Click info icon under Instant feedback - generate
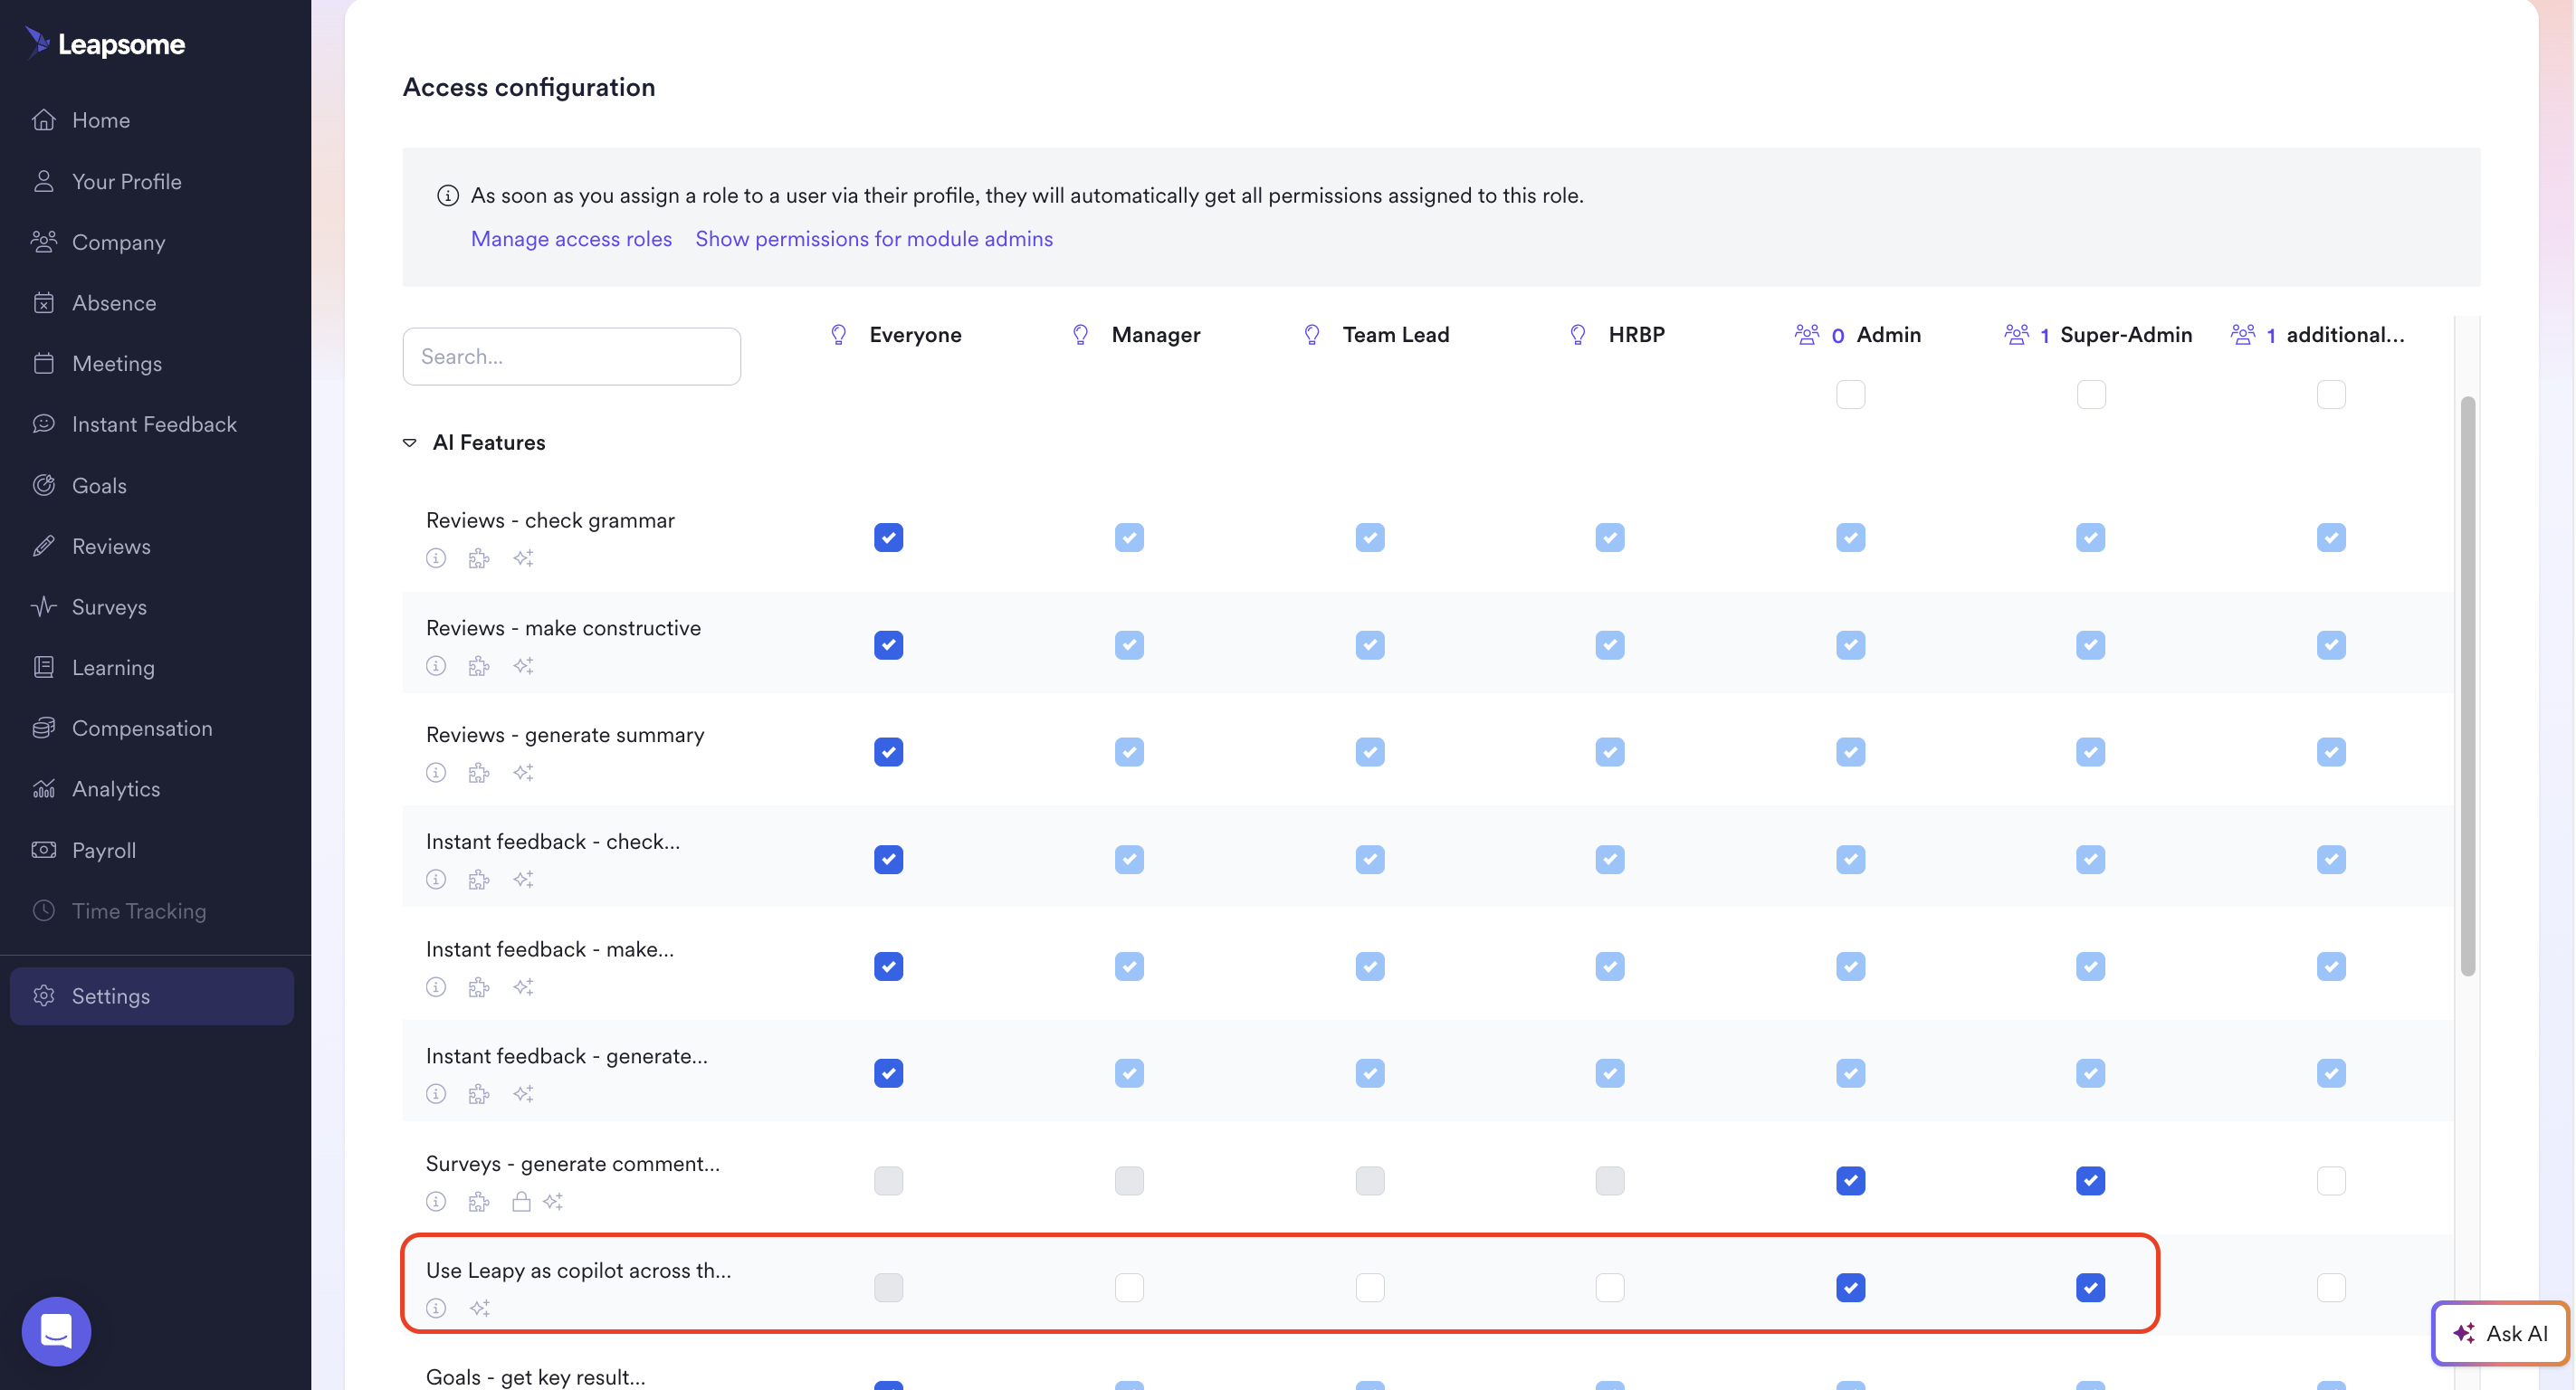The image size is (2576, 1390). tap(436, 1094)
